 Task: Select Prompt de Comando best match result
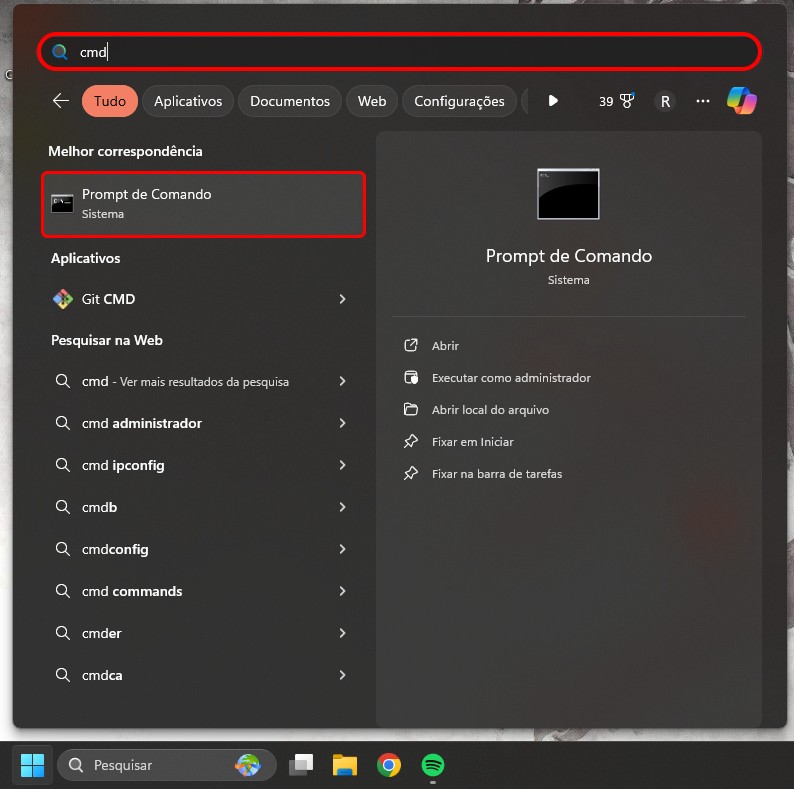[x=203, y=204]
